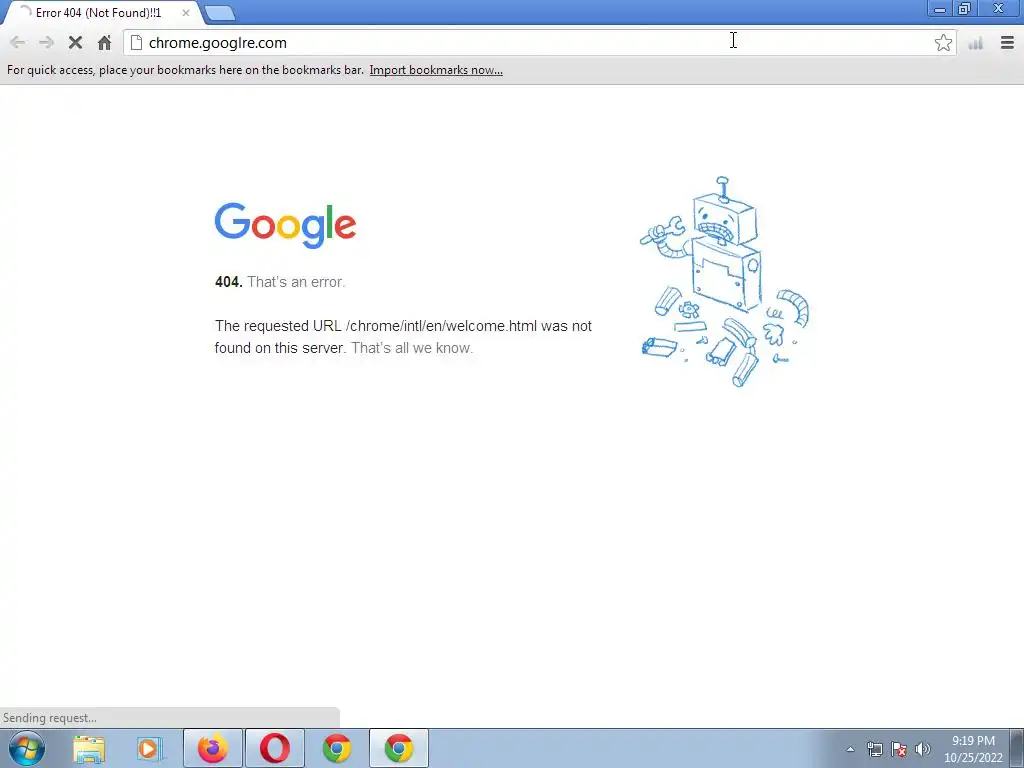1024x768 pixels.
Task: Click 'For quick access' bookmarks bar text
Action: (x=185, y=70)
